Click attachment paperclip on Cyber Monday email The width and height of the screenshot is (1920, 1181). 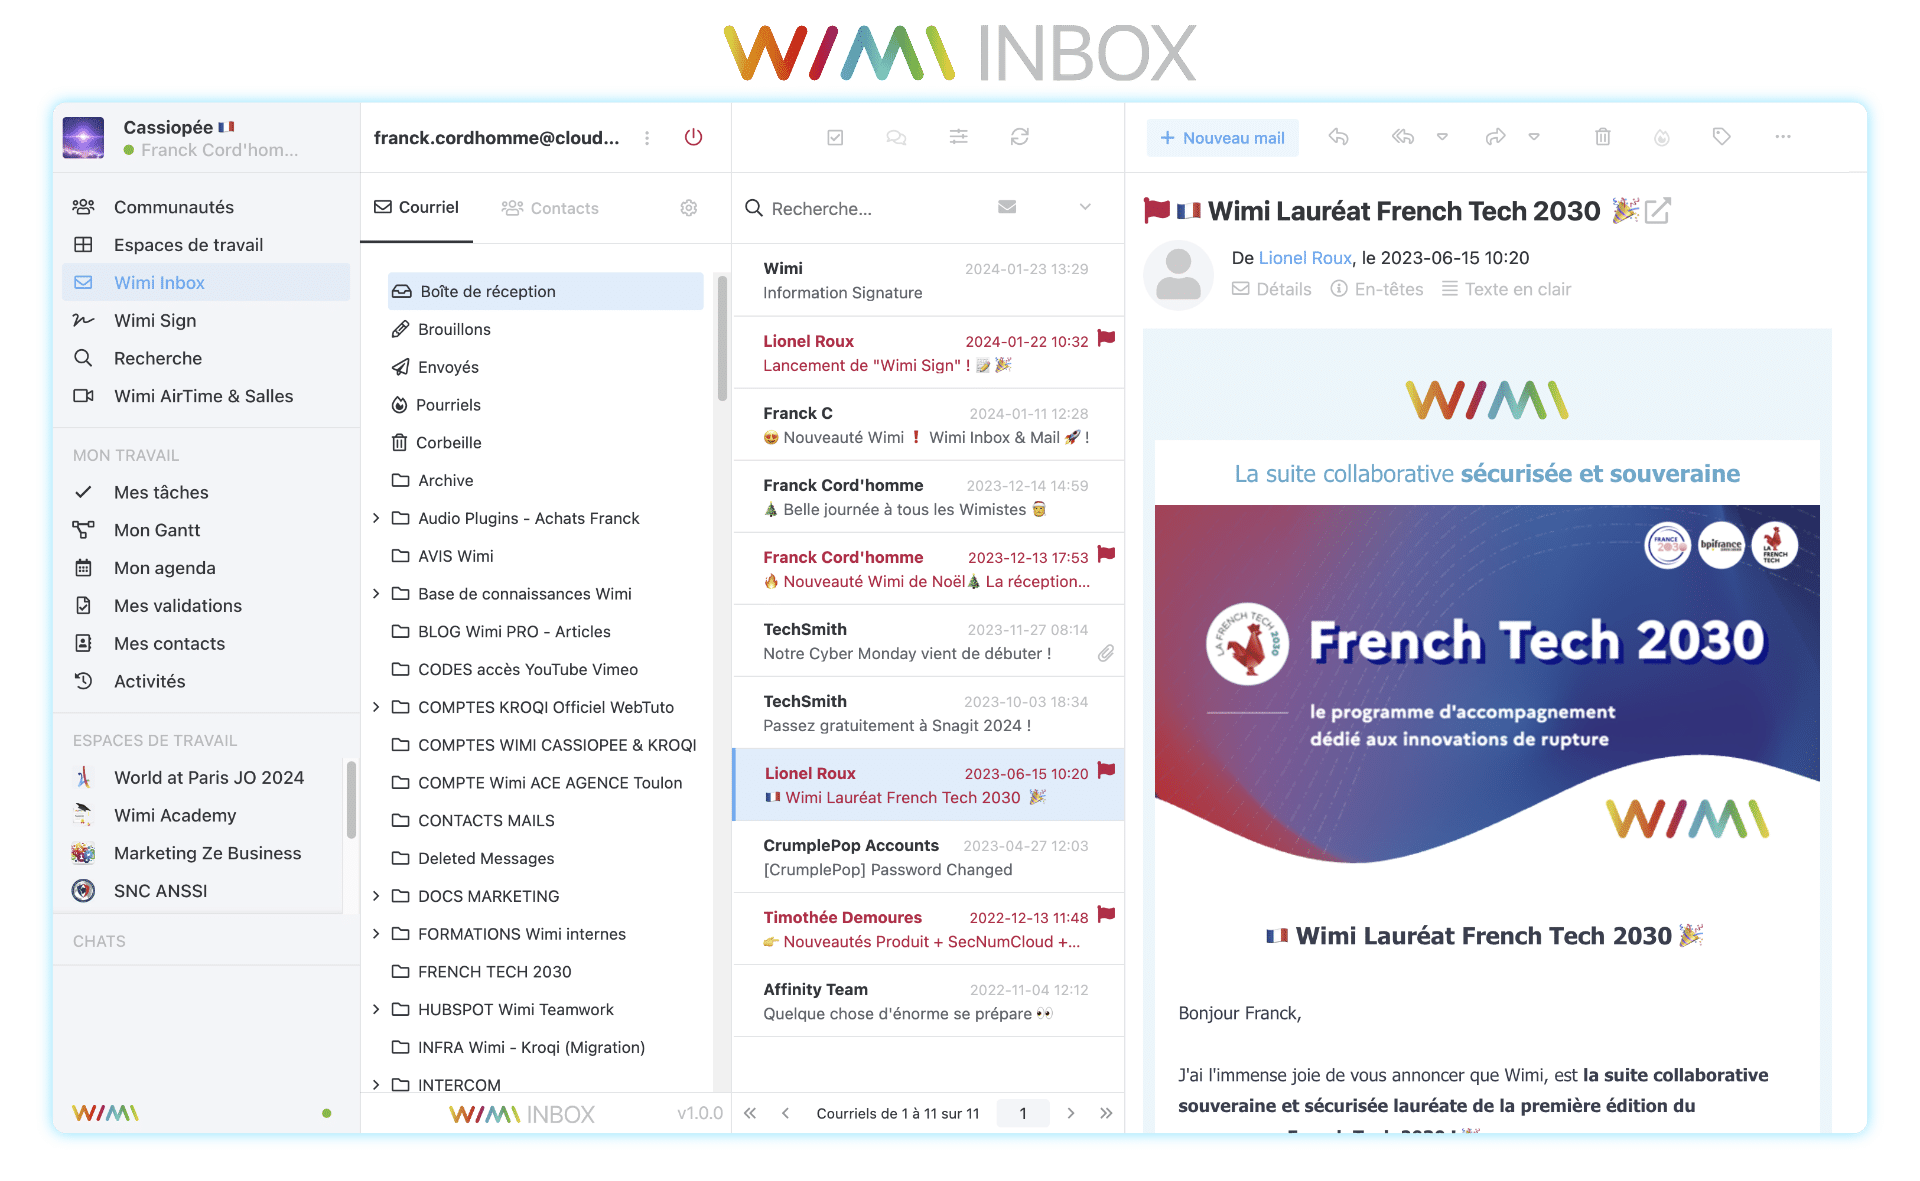[x=1105, y=653]
